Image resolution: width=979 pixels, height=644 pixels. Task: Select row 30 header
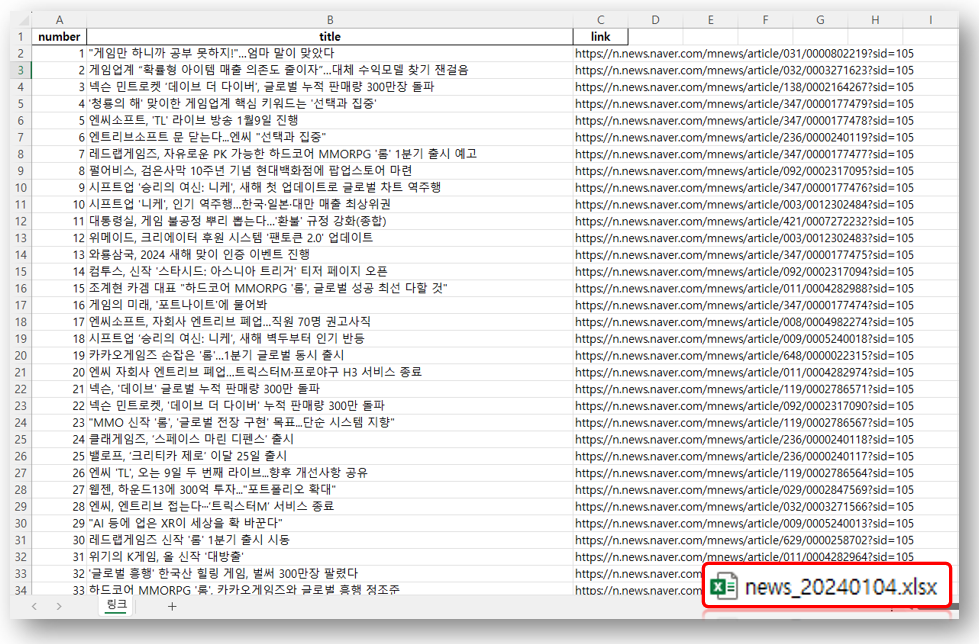click(21, 523)
